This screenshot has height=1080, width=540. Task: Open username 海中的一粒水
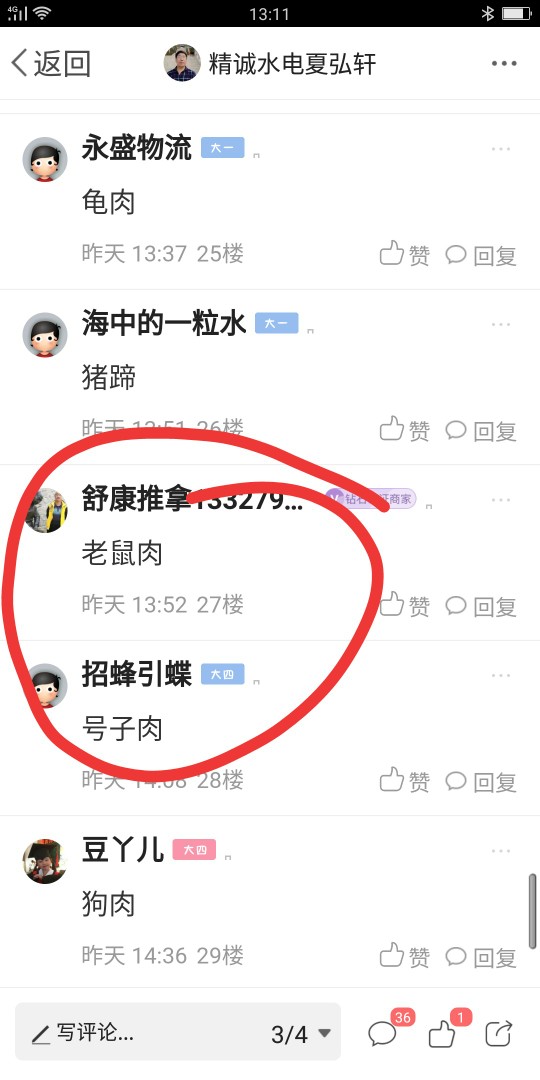pyautogui.click(x=164, y=324)
